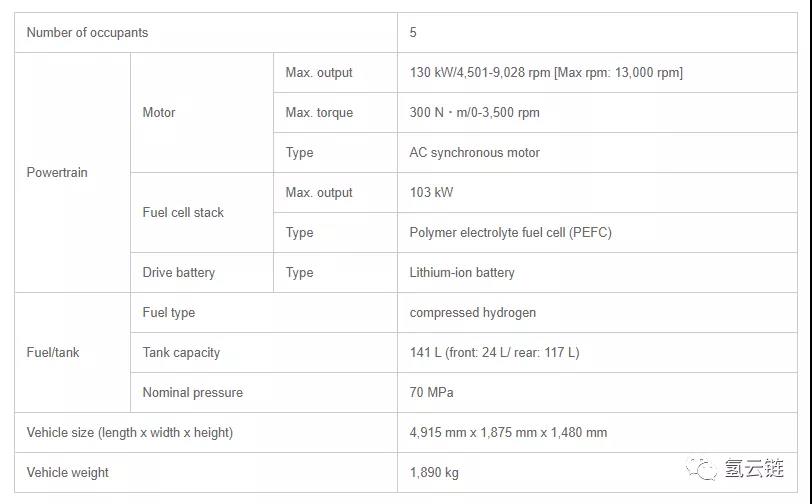Select the Vehicle size dimensions value
Image resolution: width=812 pixels, height=504 pixels.
(508, 432)
